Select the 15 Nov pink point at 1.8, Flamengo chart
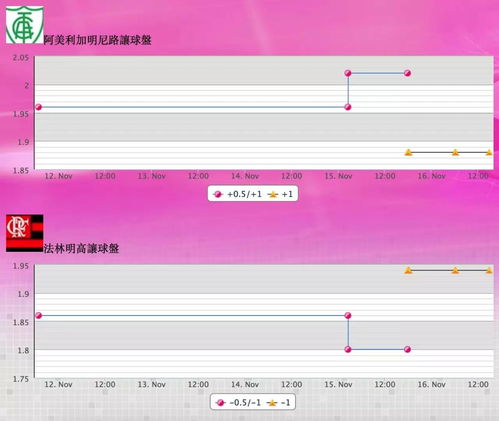This screenshot has width=499, height=421. [348, 349]
